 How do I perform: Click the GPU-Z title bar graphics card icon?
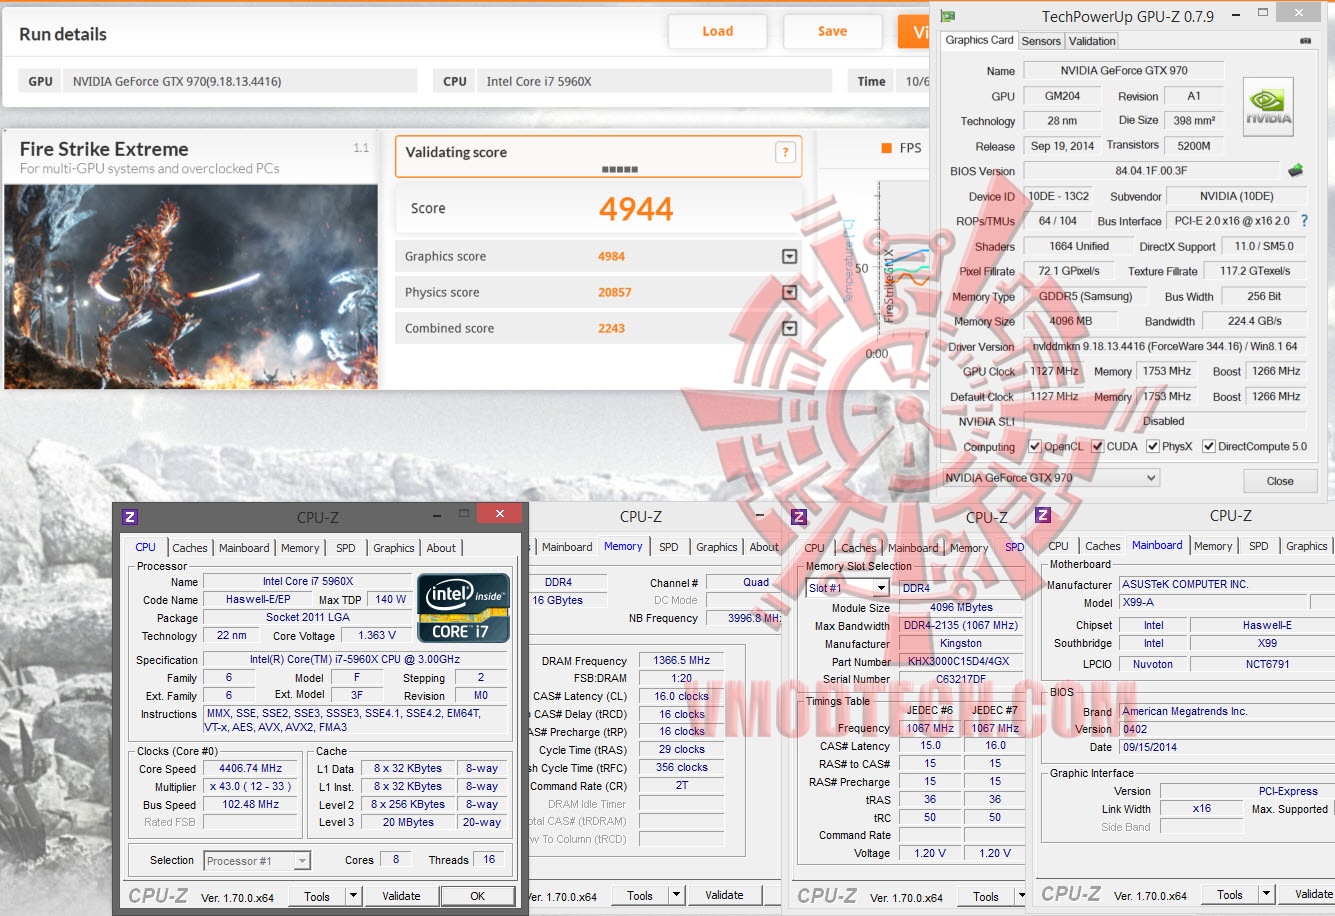pos(948,16)
